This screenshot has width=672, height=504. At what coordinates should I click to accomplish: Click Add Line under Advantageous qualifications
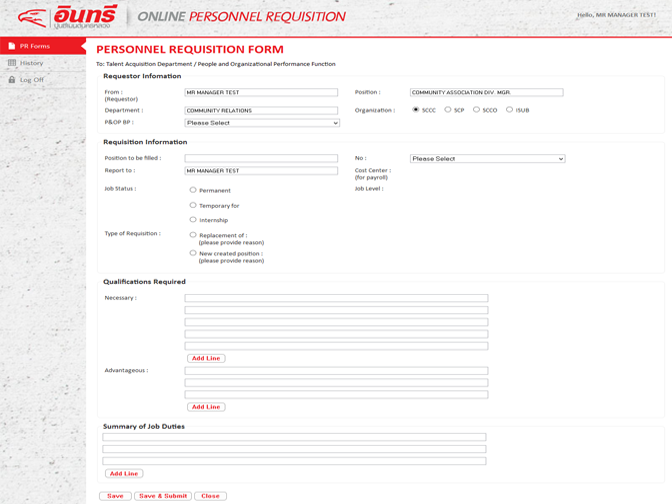pos(206,407)
